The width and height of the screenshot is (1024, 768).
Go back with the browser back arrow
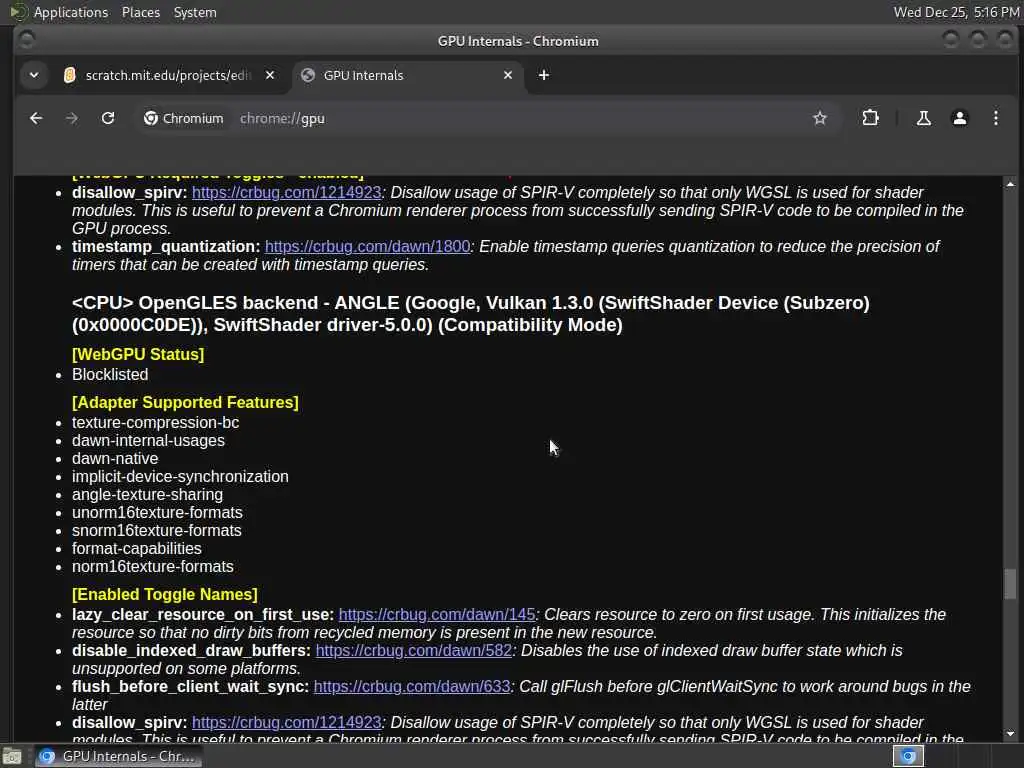[x=36, y=118]
